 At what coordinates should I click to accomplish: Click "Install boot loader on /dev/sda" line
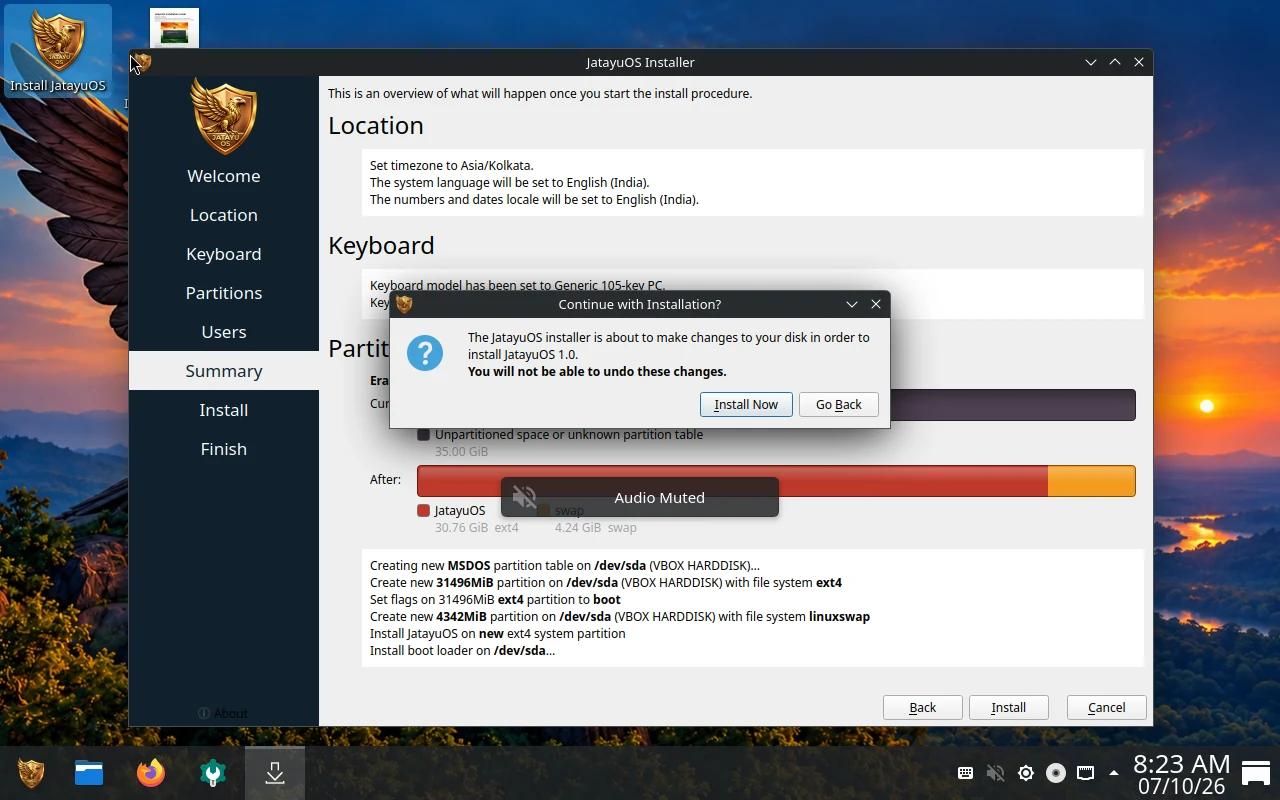tap(462, 651)
